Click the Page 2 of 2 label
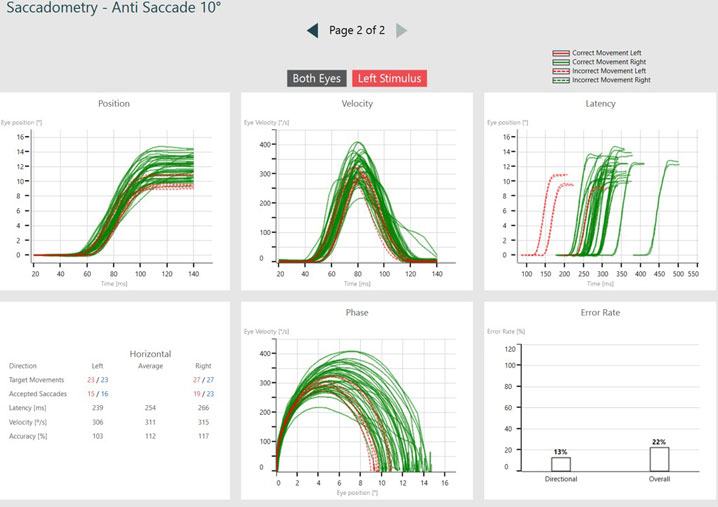 (357, 31)
